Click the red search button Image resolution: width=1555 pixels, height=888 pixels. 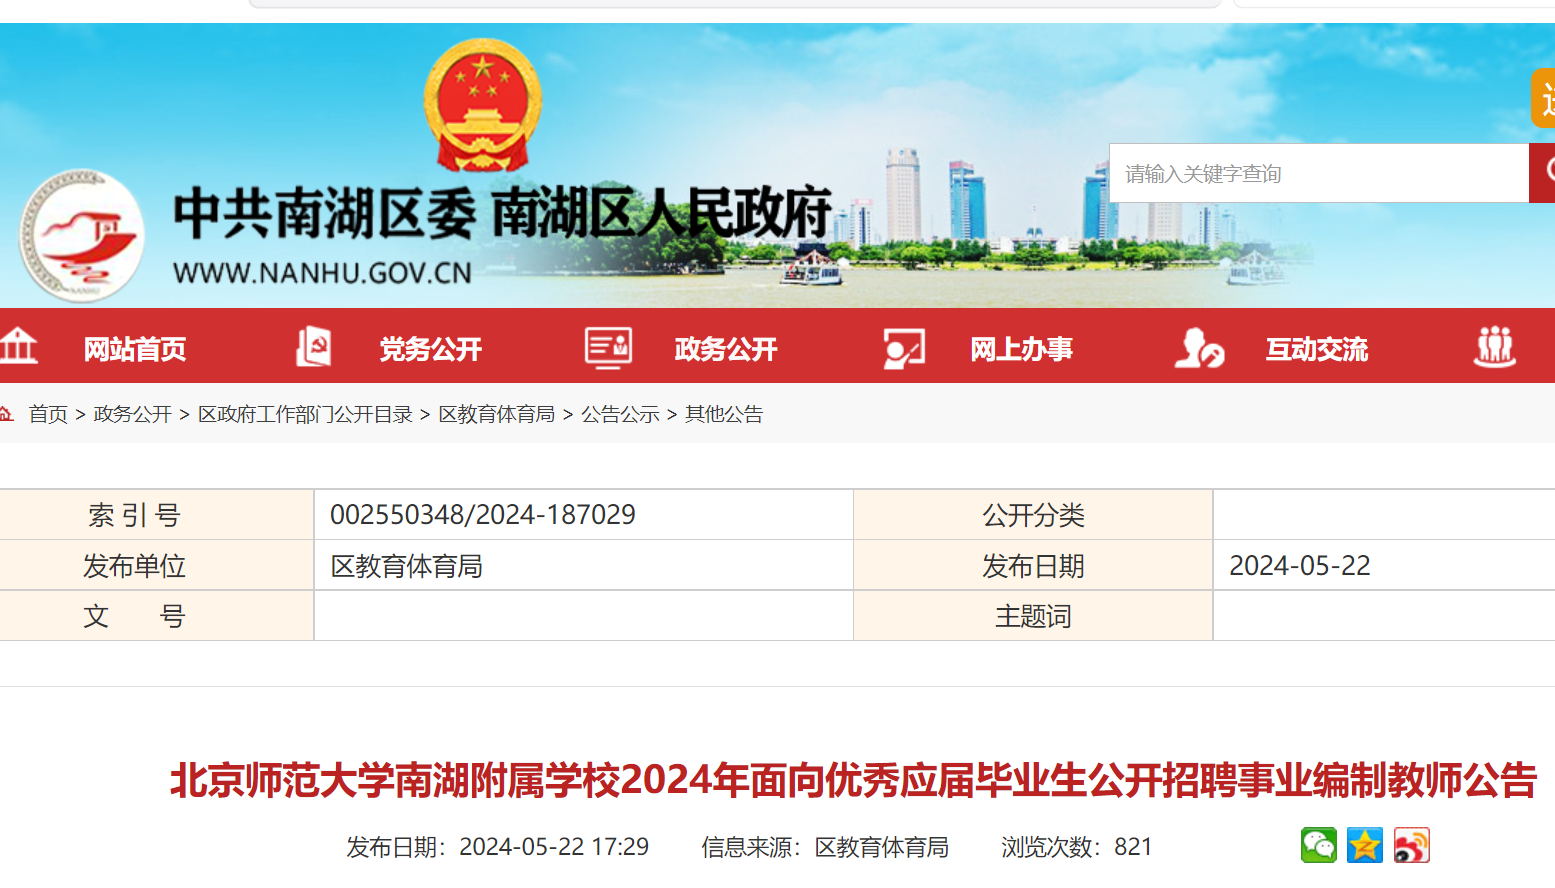(1542, 173)
